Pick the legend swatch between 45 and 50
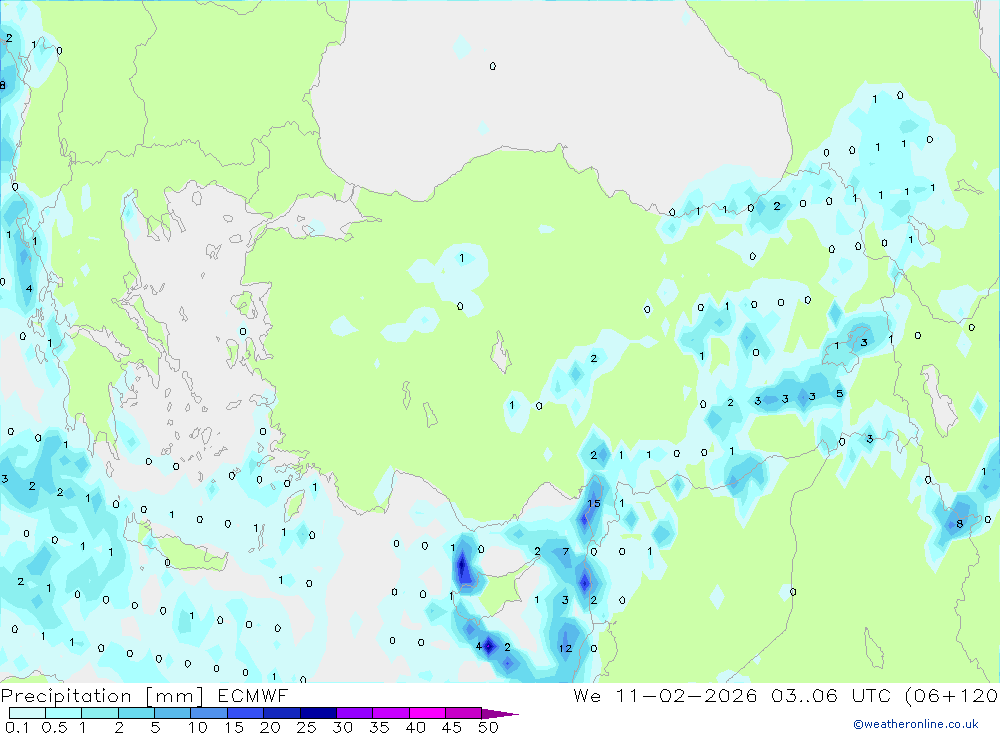This screenshot has width=1000, height=733. pyautogui.click(x=464, y=713)
